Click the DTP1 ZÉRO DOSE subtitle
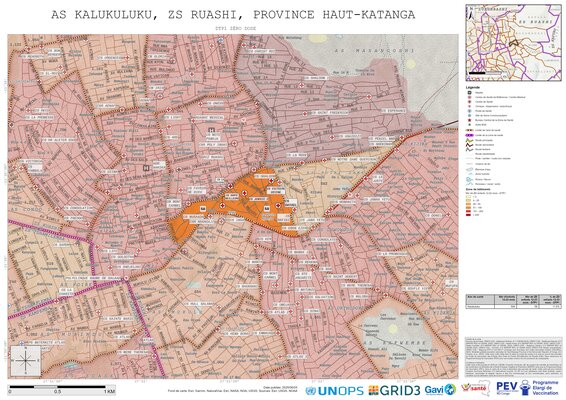 (235, 28)
